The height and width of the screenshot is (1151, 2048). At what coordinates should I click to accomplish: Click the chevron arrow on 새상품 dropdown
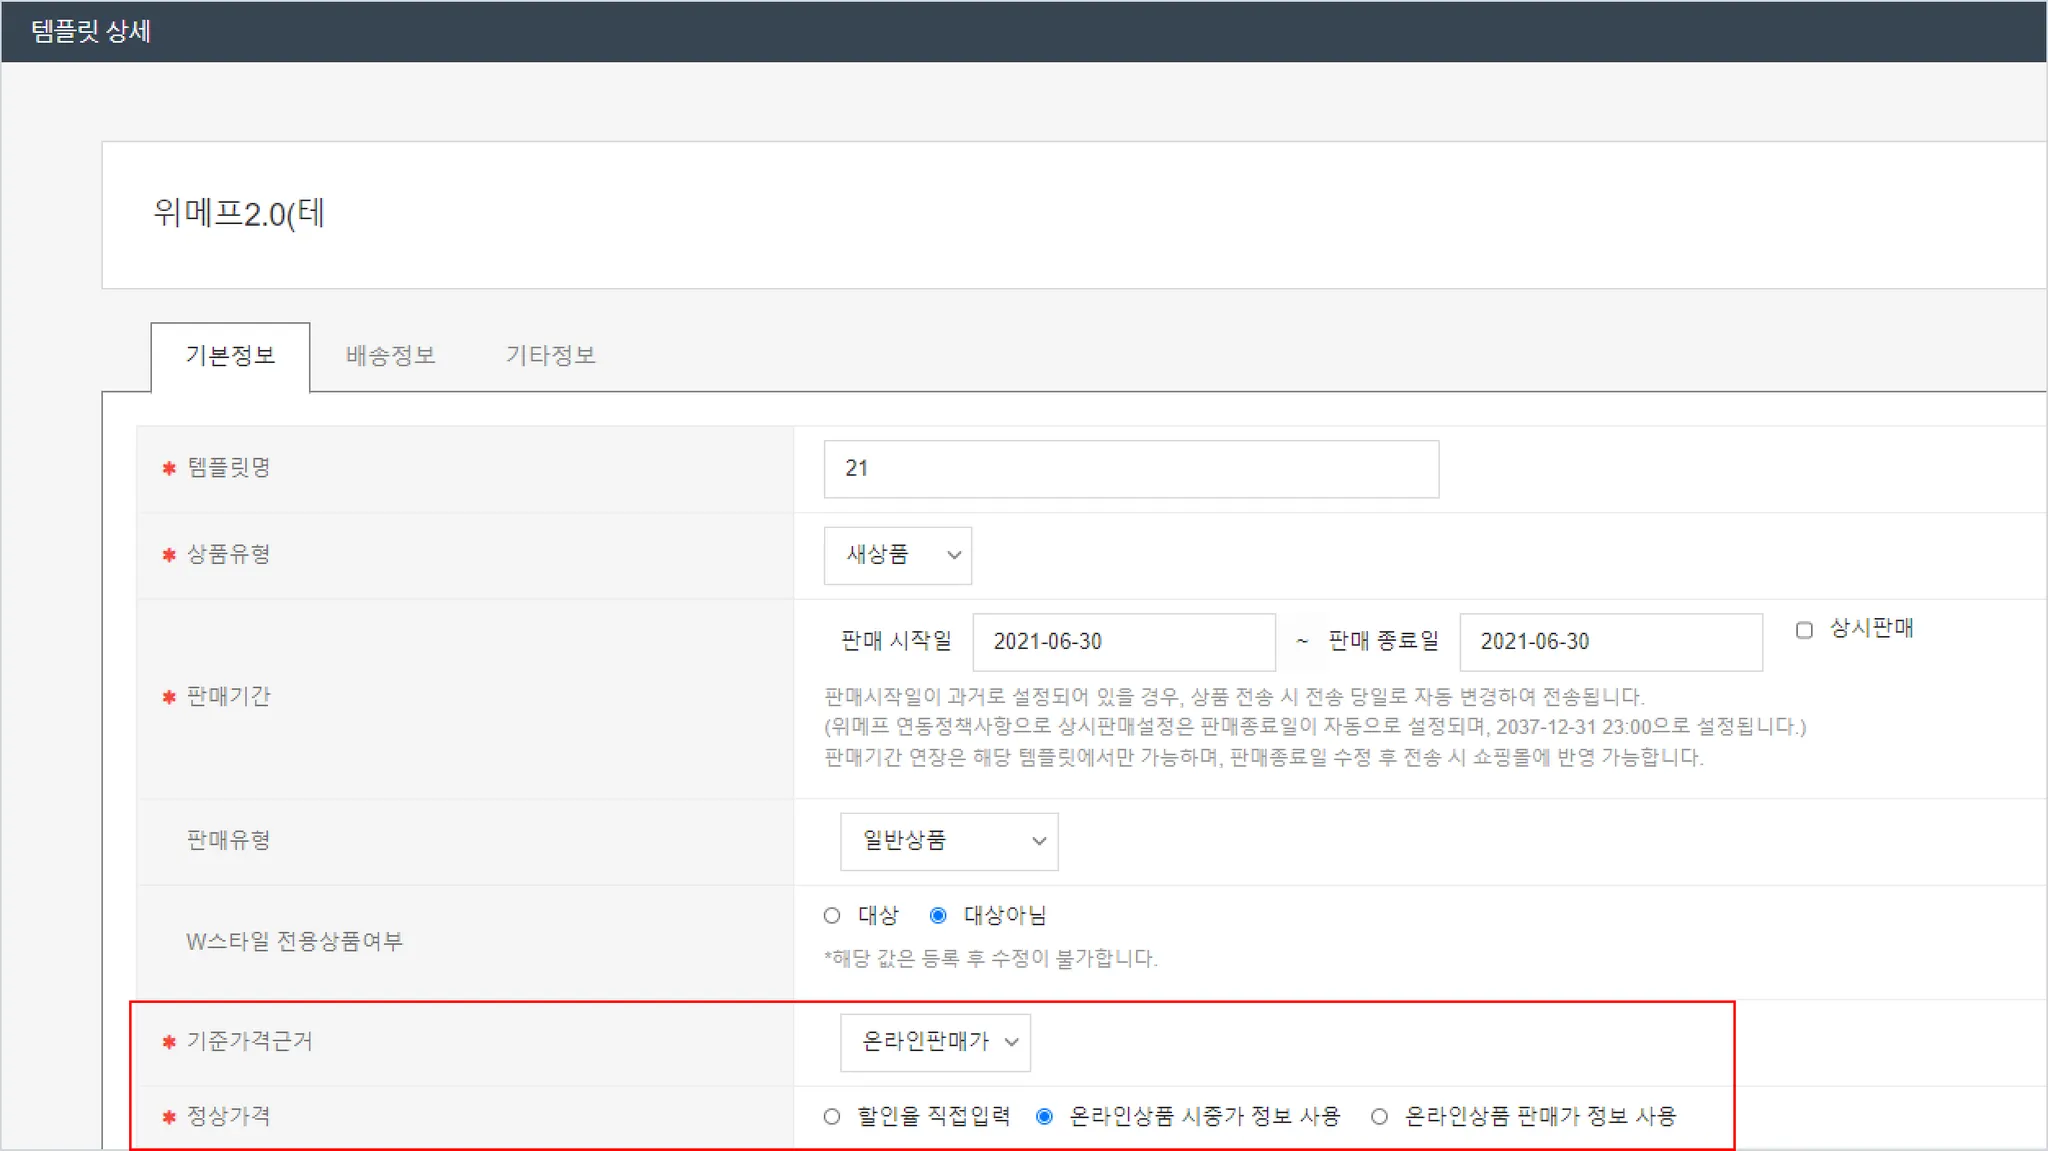click(x=954, y=555)
